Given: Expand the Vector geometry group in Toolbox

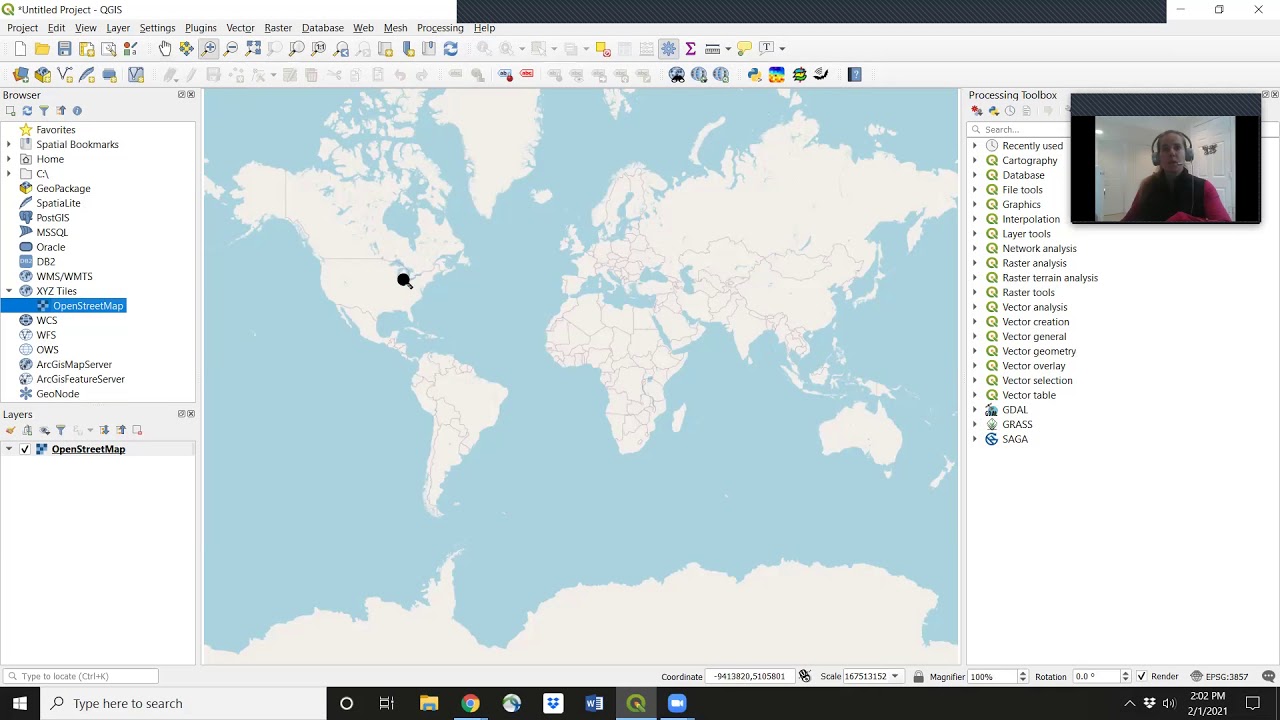Looking at the screenshot, I should point(975,351).
